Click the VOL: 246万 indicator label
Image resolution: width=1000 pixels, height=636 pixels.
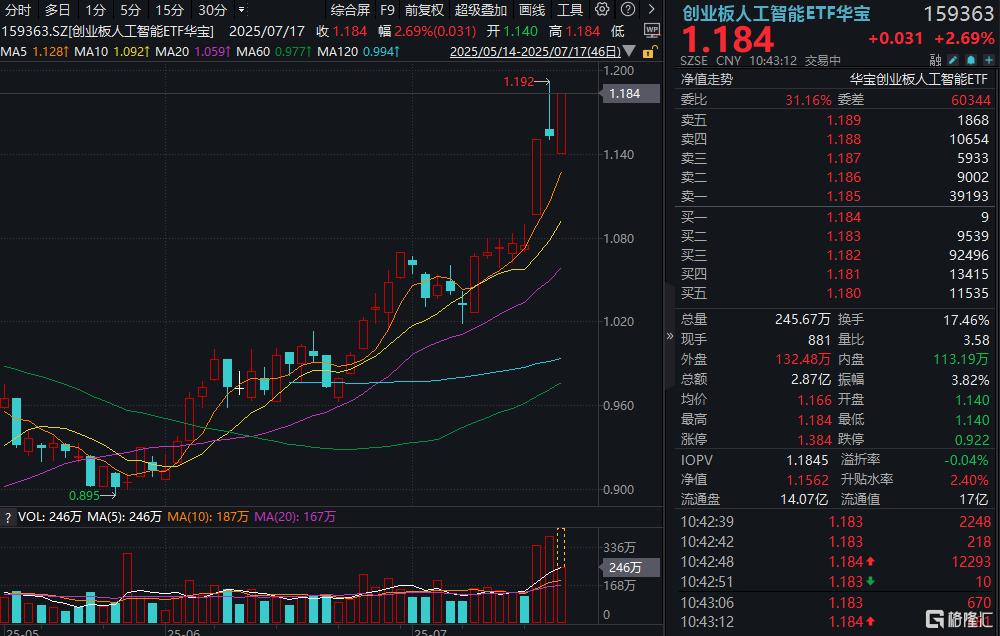point(50,517)
